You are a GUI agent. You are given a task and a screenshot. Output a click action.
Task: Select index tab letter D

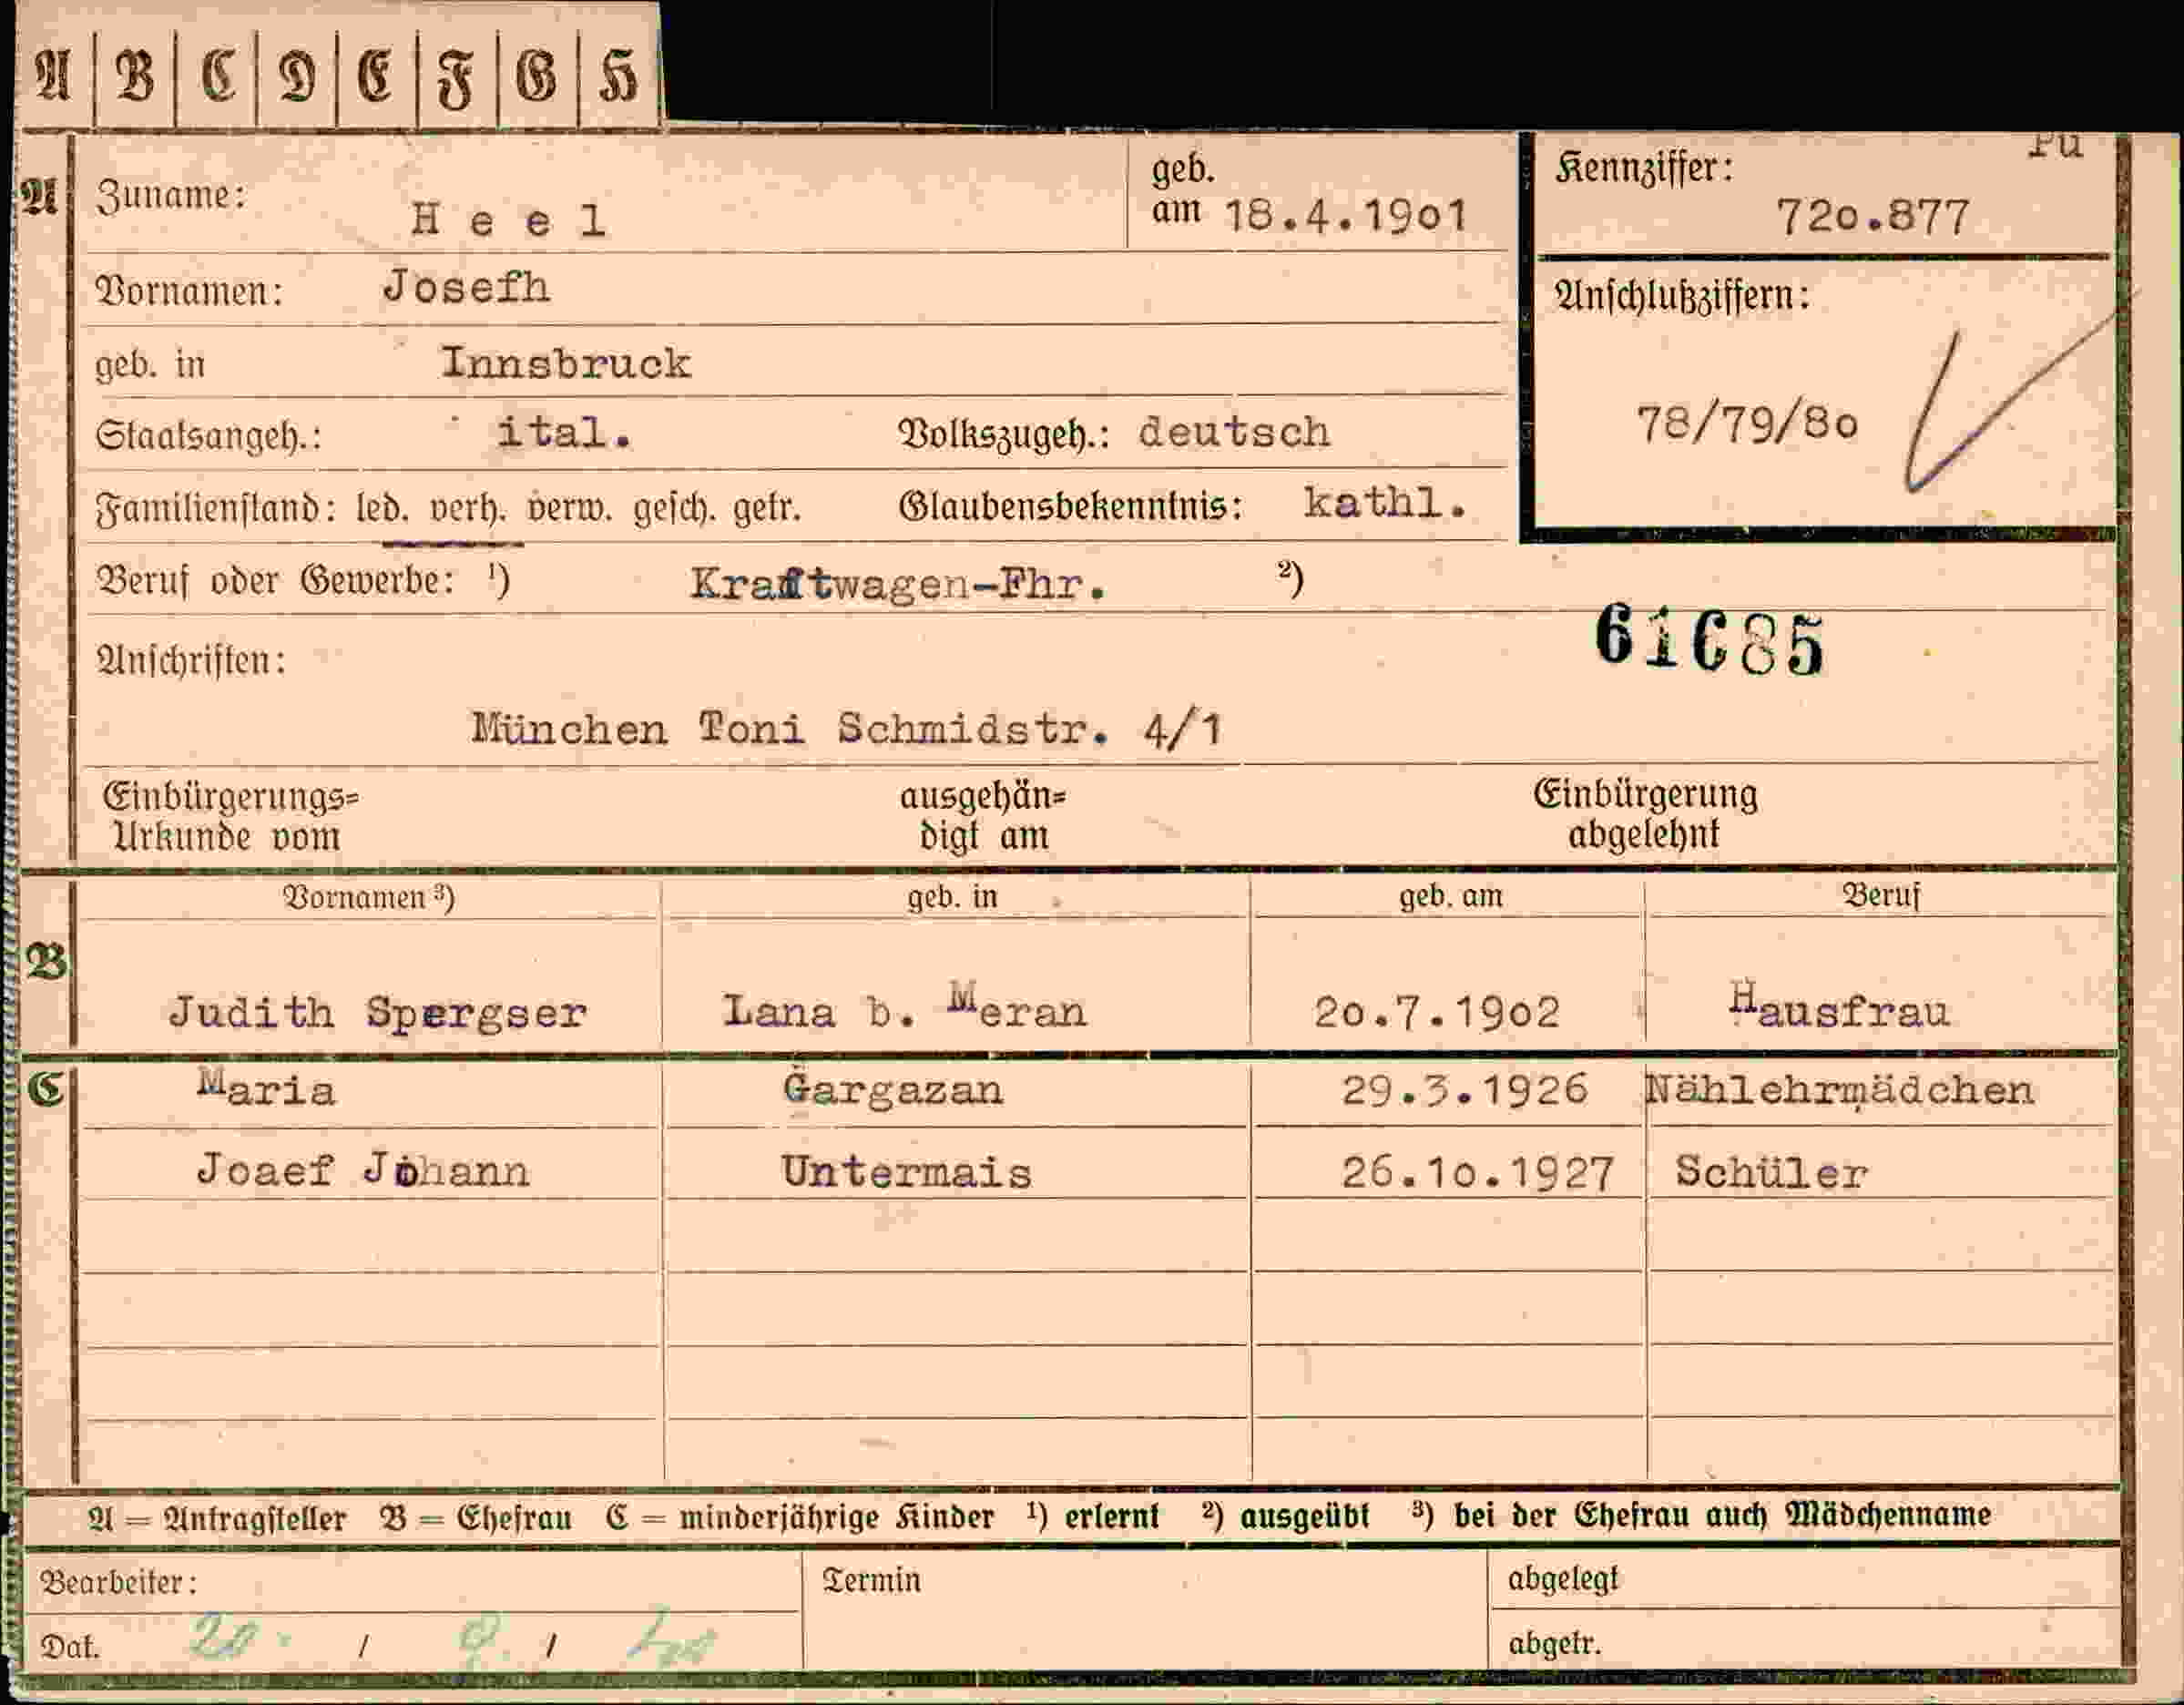(x=297, y=76)
